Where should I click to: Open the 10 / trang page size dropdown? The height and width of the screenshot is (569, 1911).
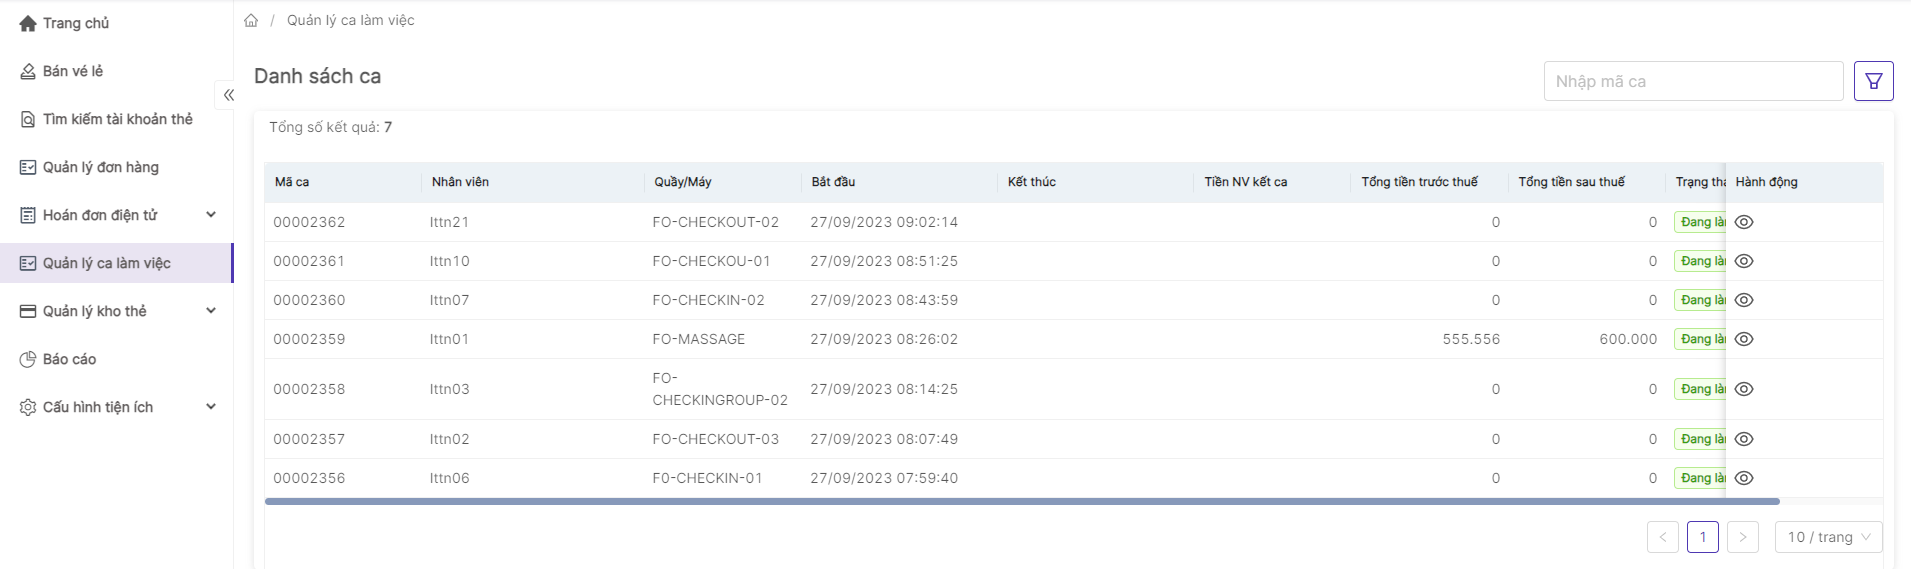pos(1828,537)
